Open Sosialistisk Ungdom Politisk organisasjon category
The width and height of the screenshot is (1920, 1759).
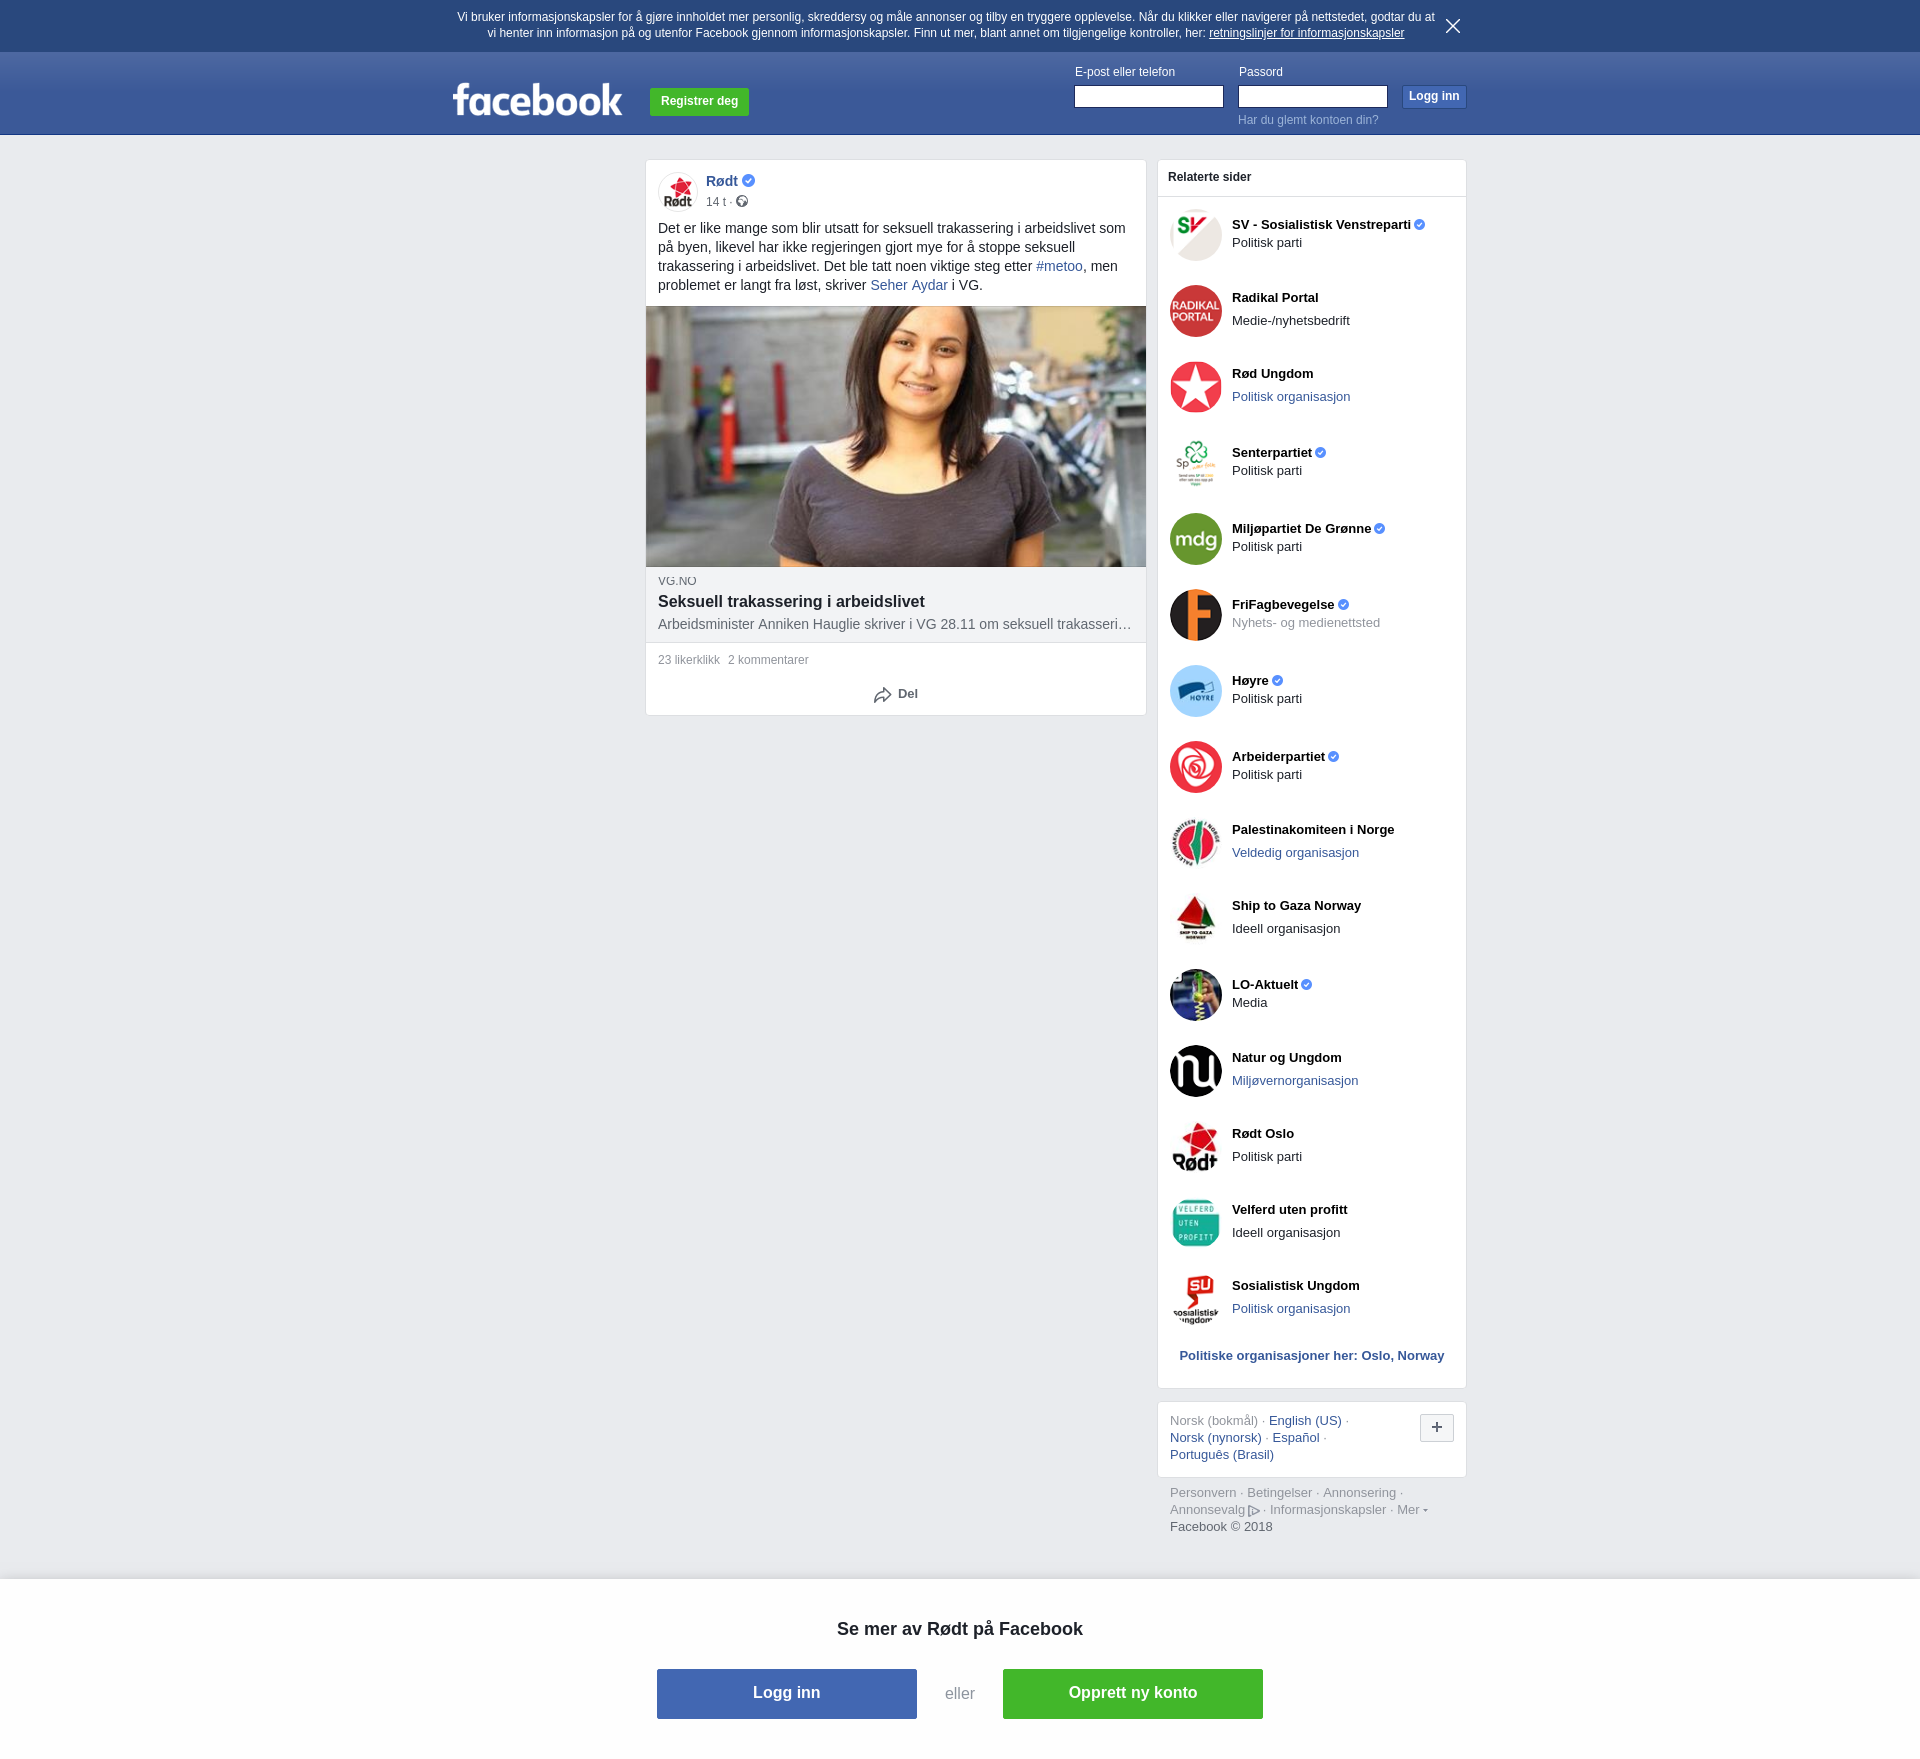click(x=1291, y=1309)
